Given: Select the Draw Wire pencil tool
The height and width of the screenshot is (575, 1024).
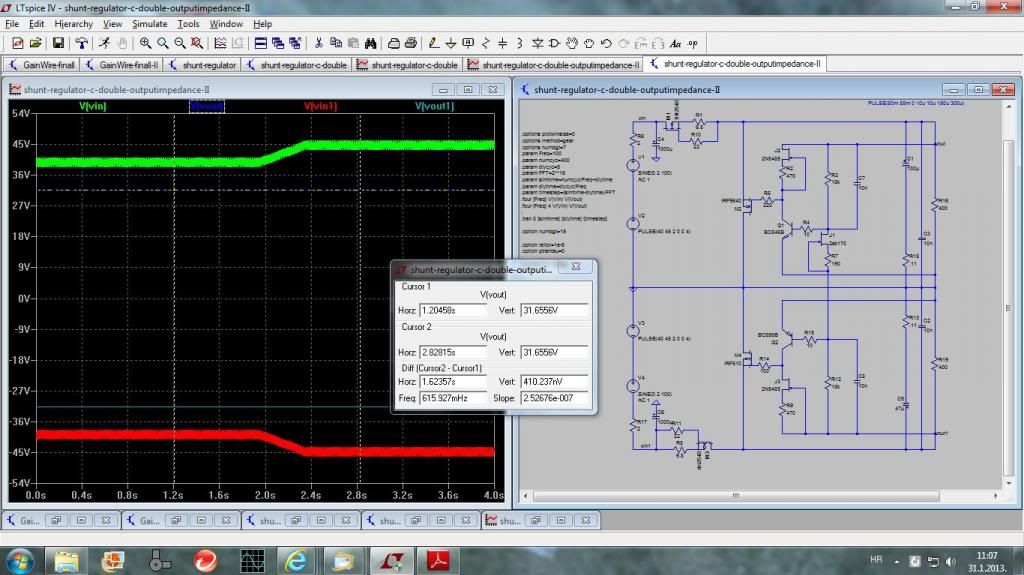Looking at the screenshot, I should coord(434,44).
